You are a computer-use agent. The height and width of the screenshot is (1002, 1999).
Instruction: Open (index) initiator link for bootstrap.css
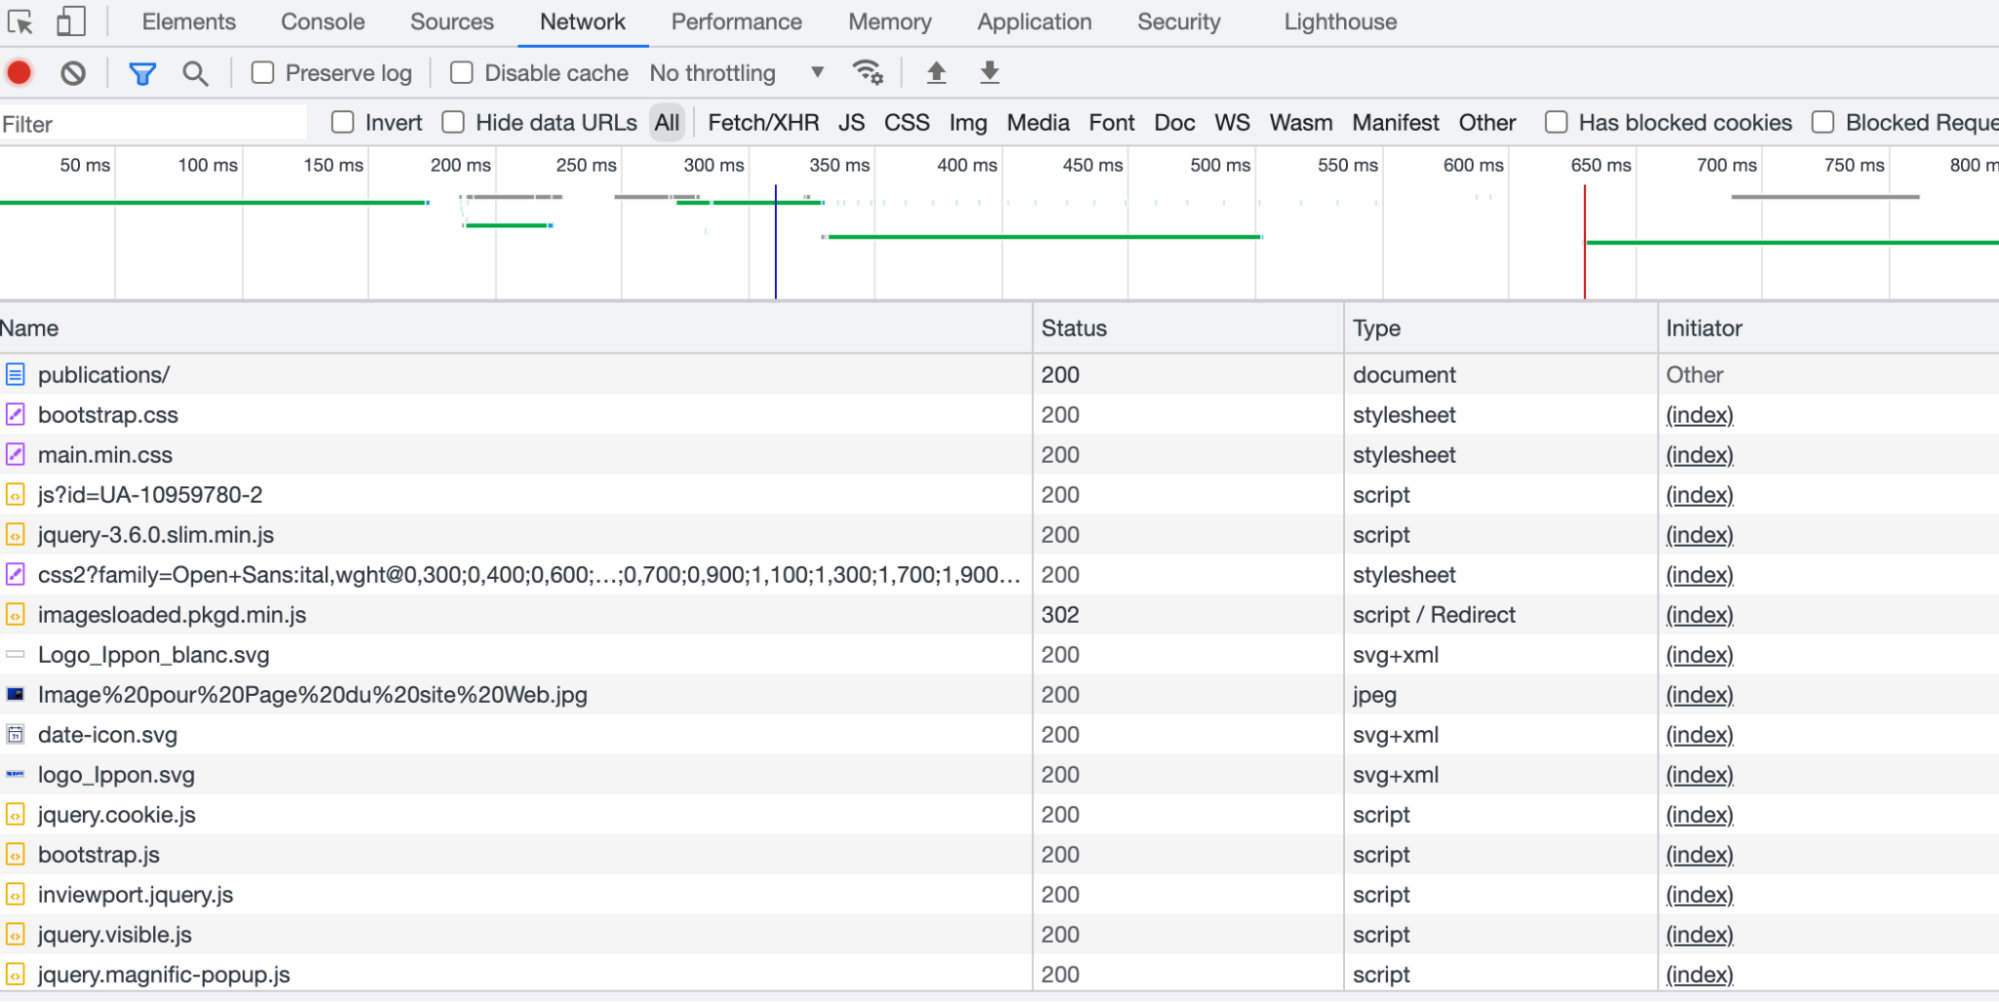pos(1699,415)
